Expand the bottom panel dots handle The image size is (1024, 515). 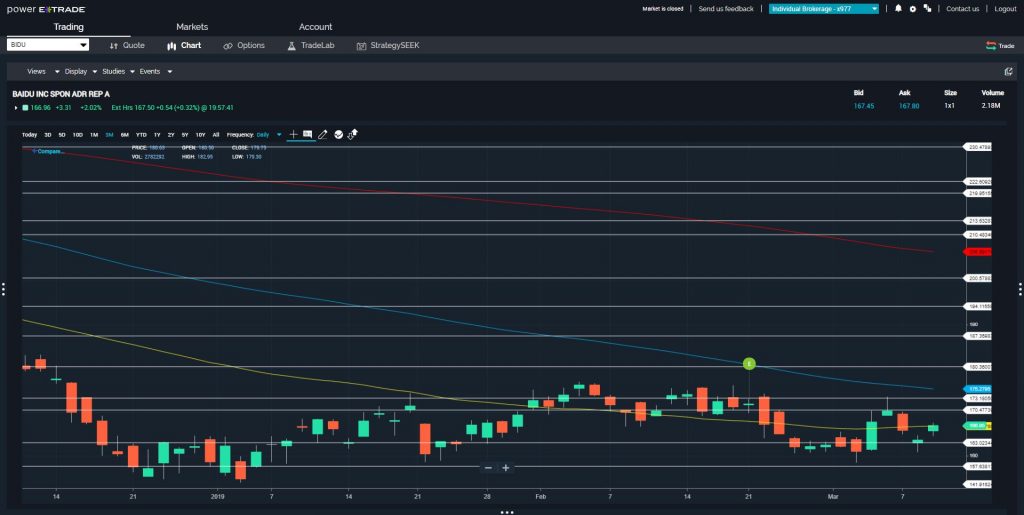pos(507,512)
